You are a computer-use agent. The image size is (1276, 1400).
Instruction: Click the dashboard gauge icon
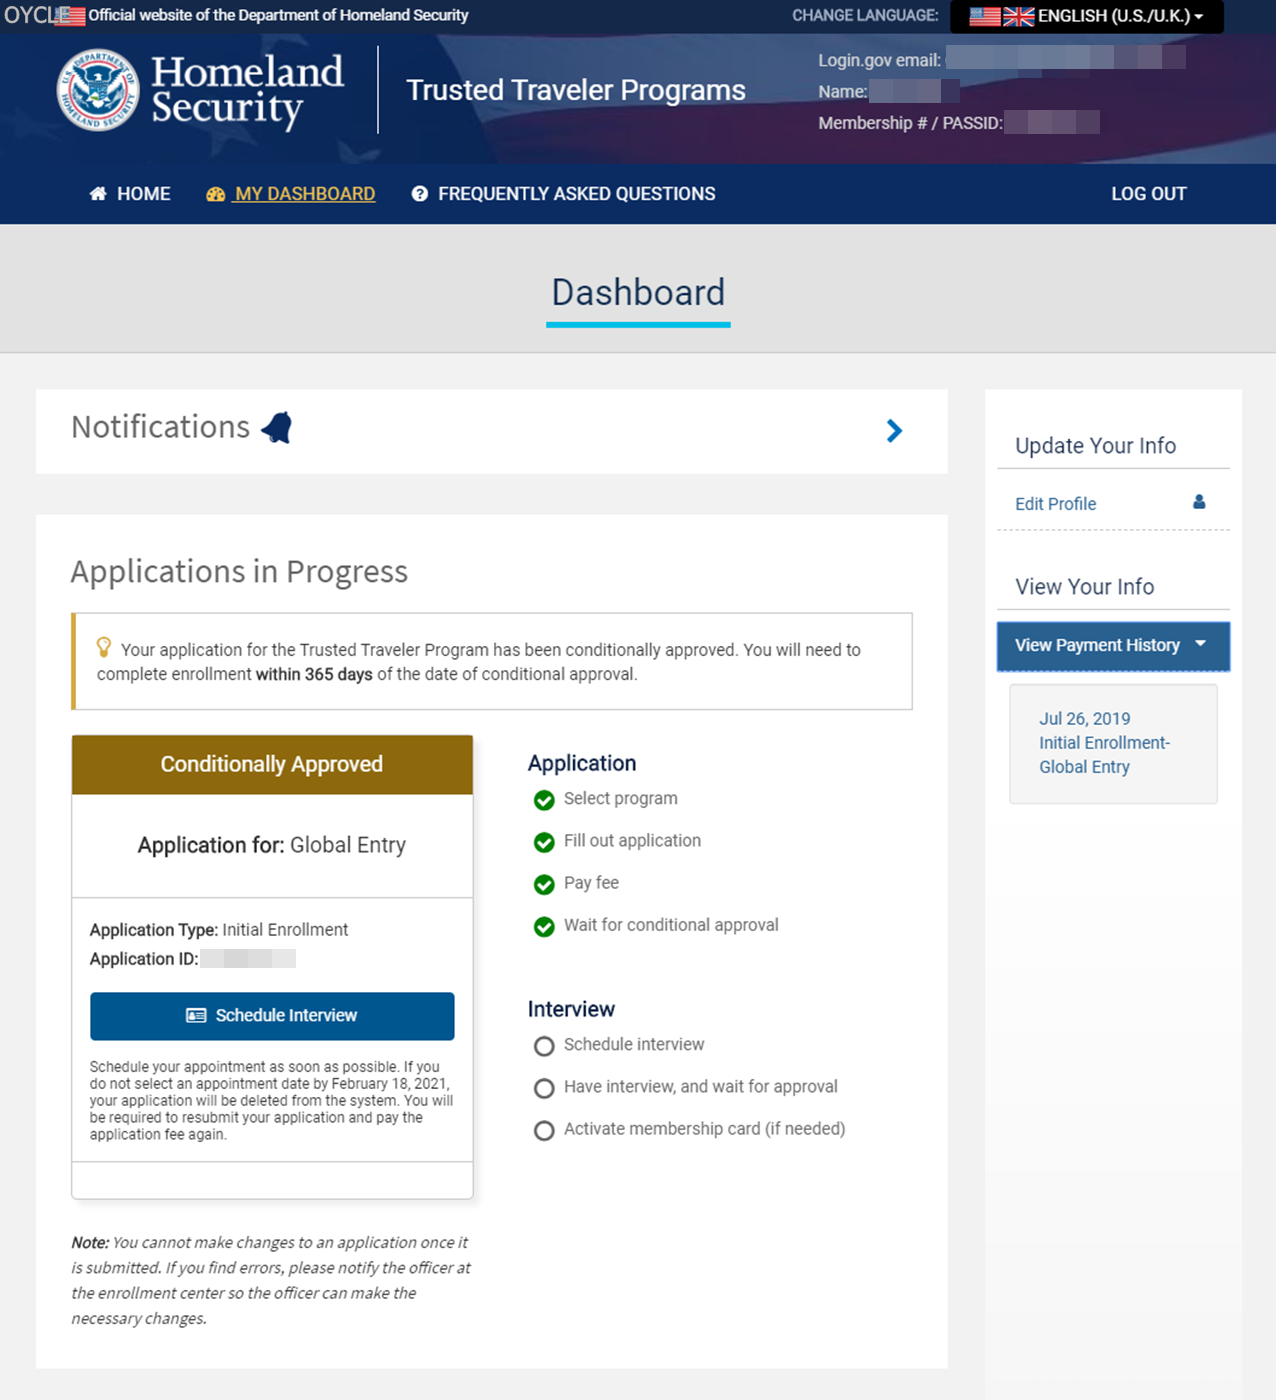(215, 194)
